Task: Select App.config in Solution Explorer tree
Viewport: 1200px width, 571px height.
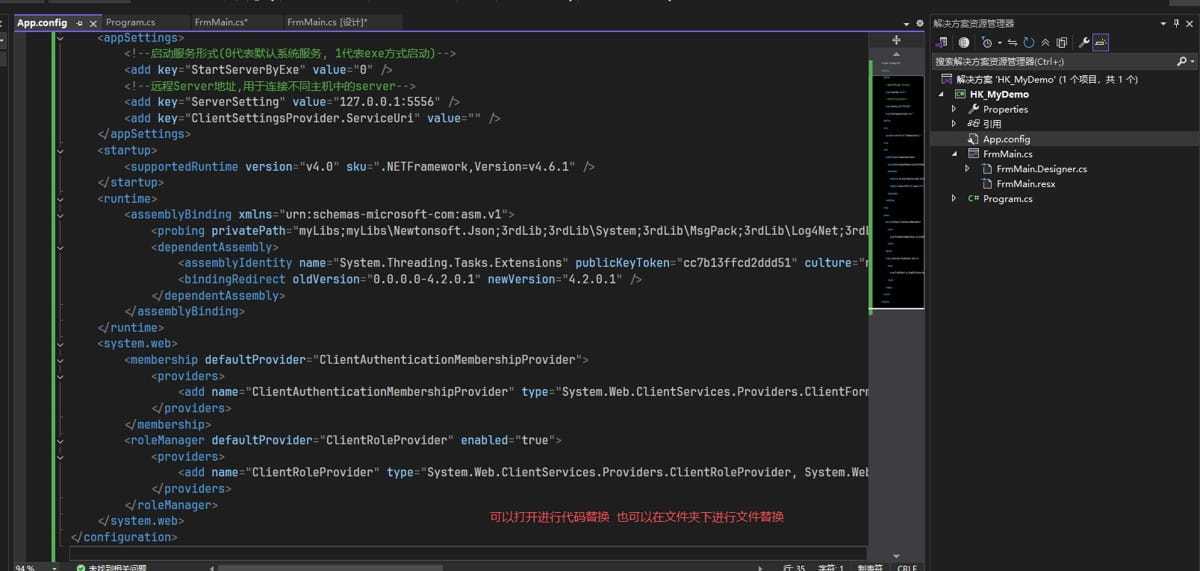Action: [x=1006, y=139]
